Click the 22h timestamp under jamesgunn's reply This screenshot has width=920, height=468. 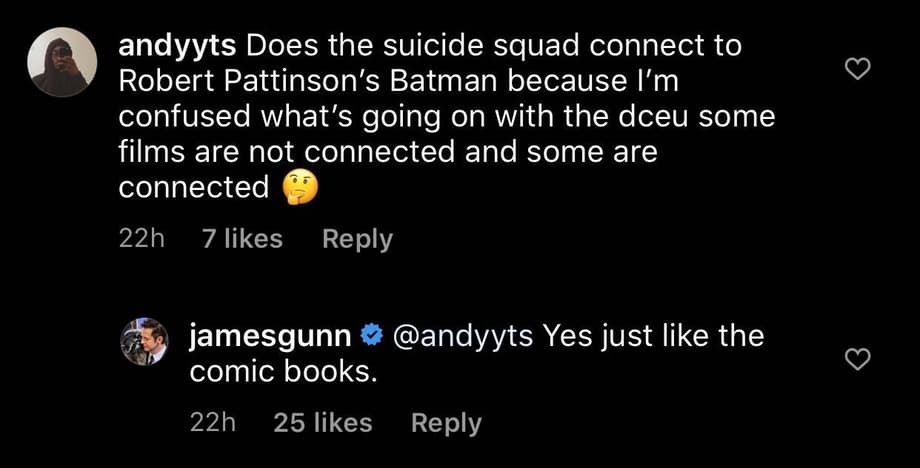pyautogui.click(x=213, y=423)
